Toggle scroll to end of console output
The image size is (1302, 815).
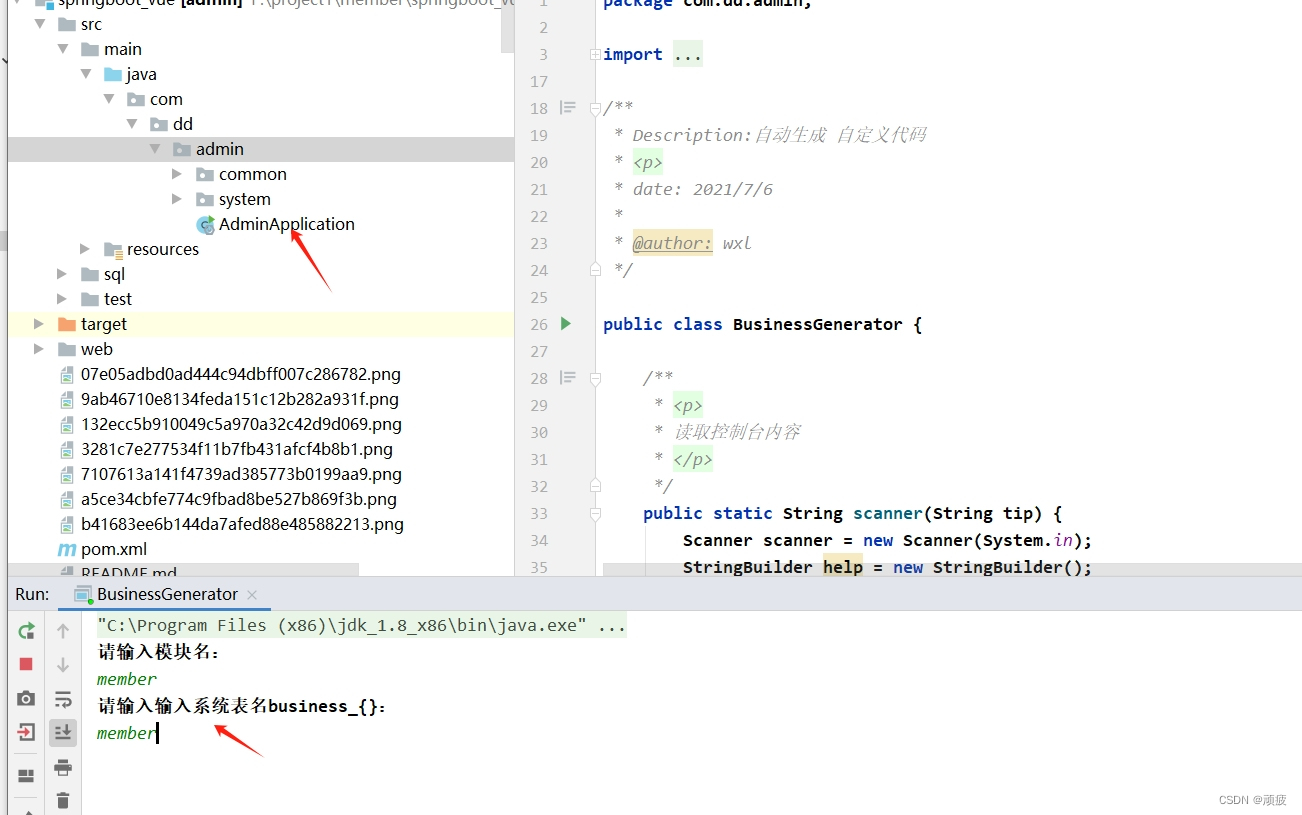pos(63,732)
